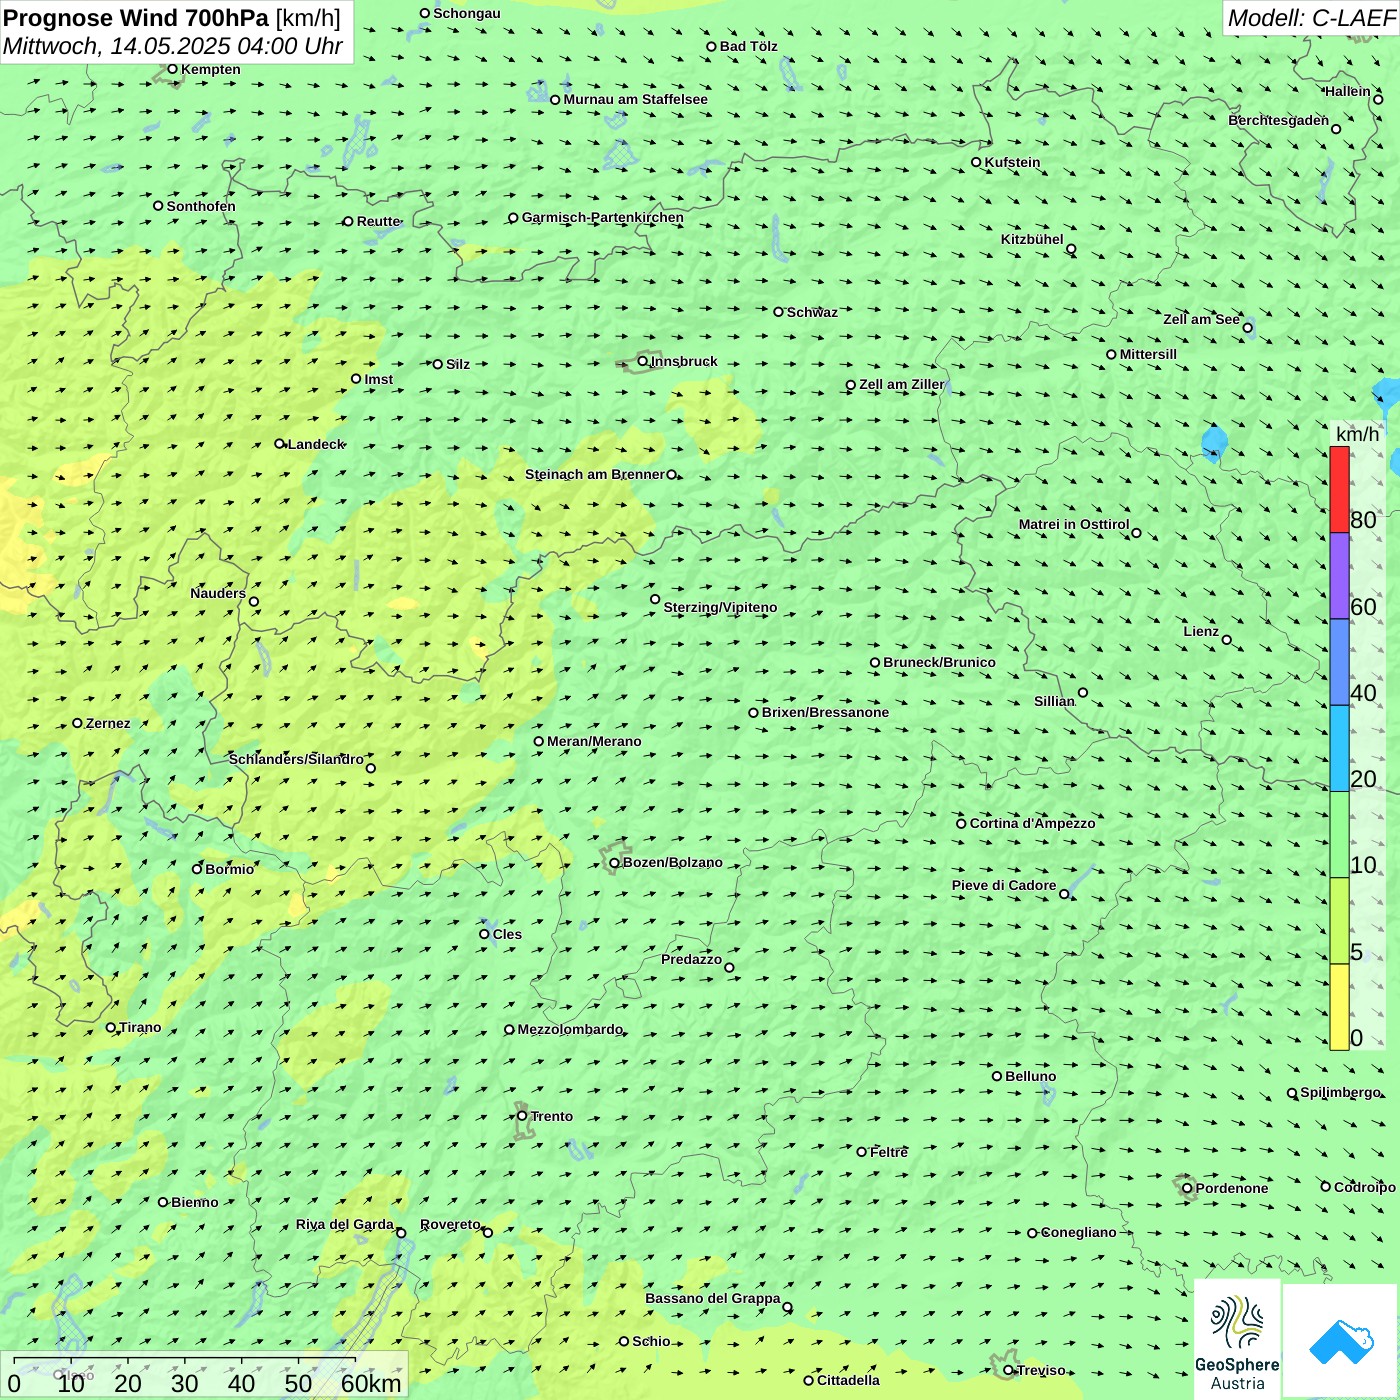Image resolution: width=1400 pixels, height=1400 pixels.
Task: Click the 'km/h' legend unit label
Action: tap(1357, 434)
